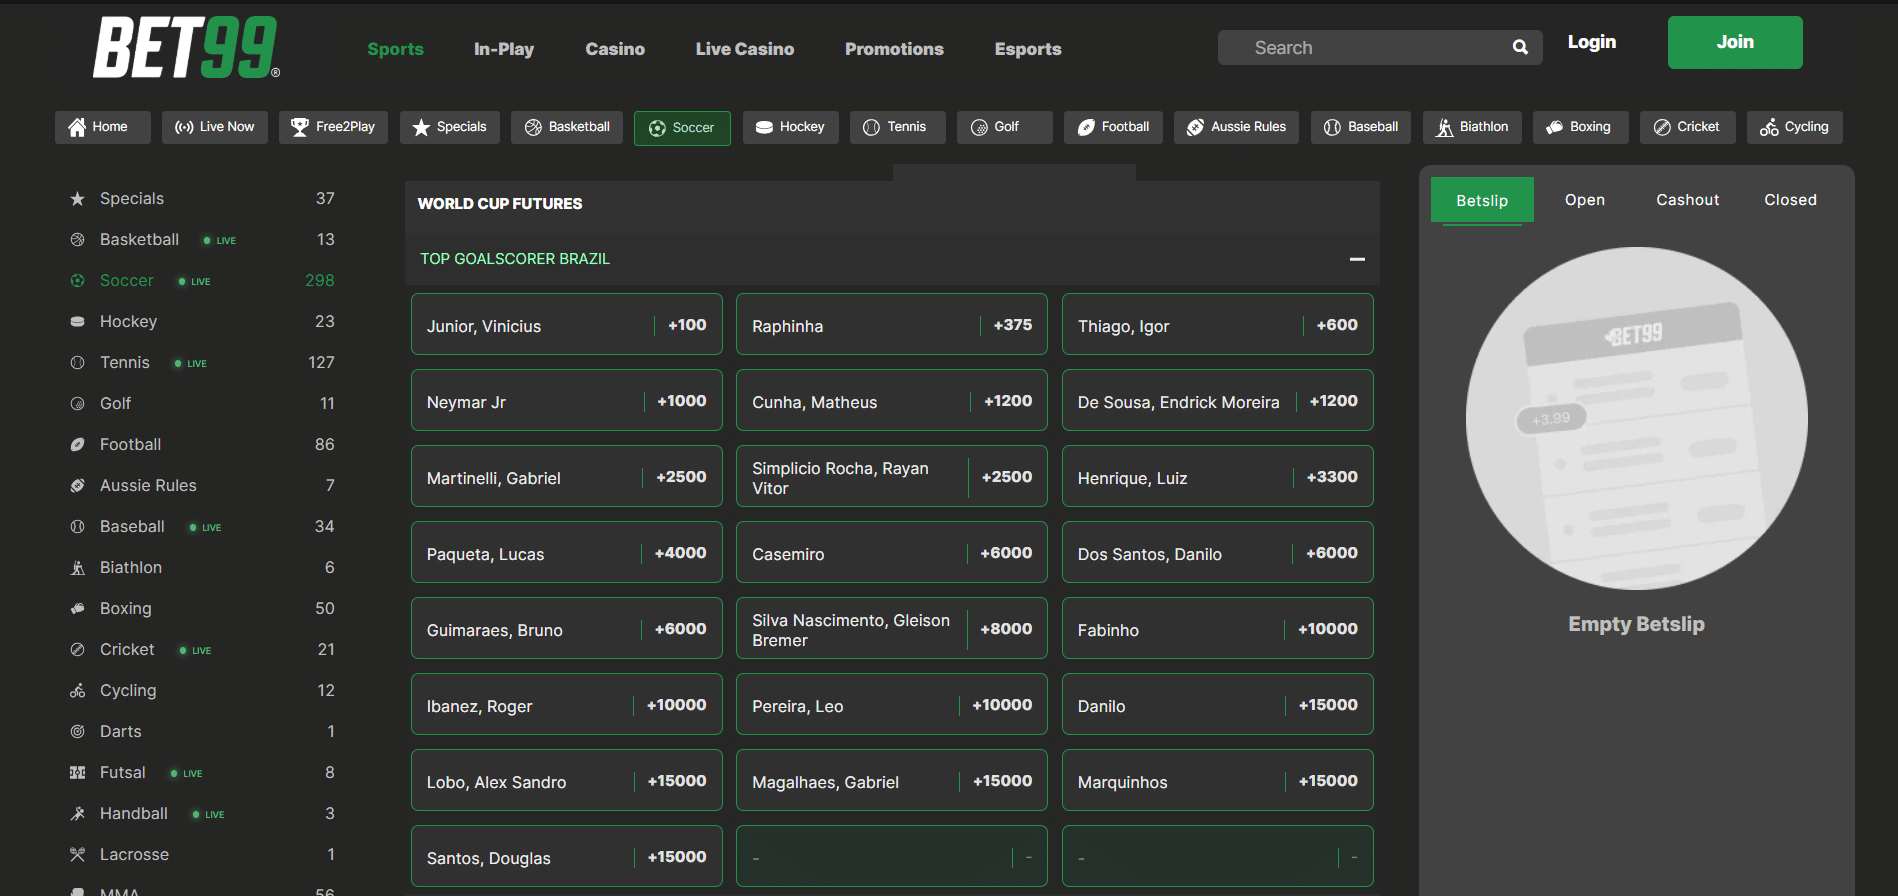Open the Casino main menu
The image size is (1898, 896).
615,49
